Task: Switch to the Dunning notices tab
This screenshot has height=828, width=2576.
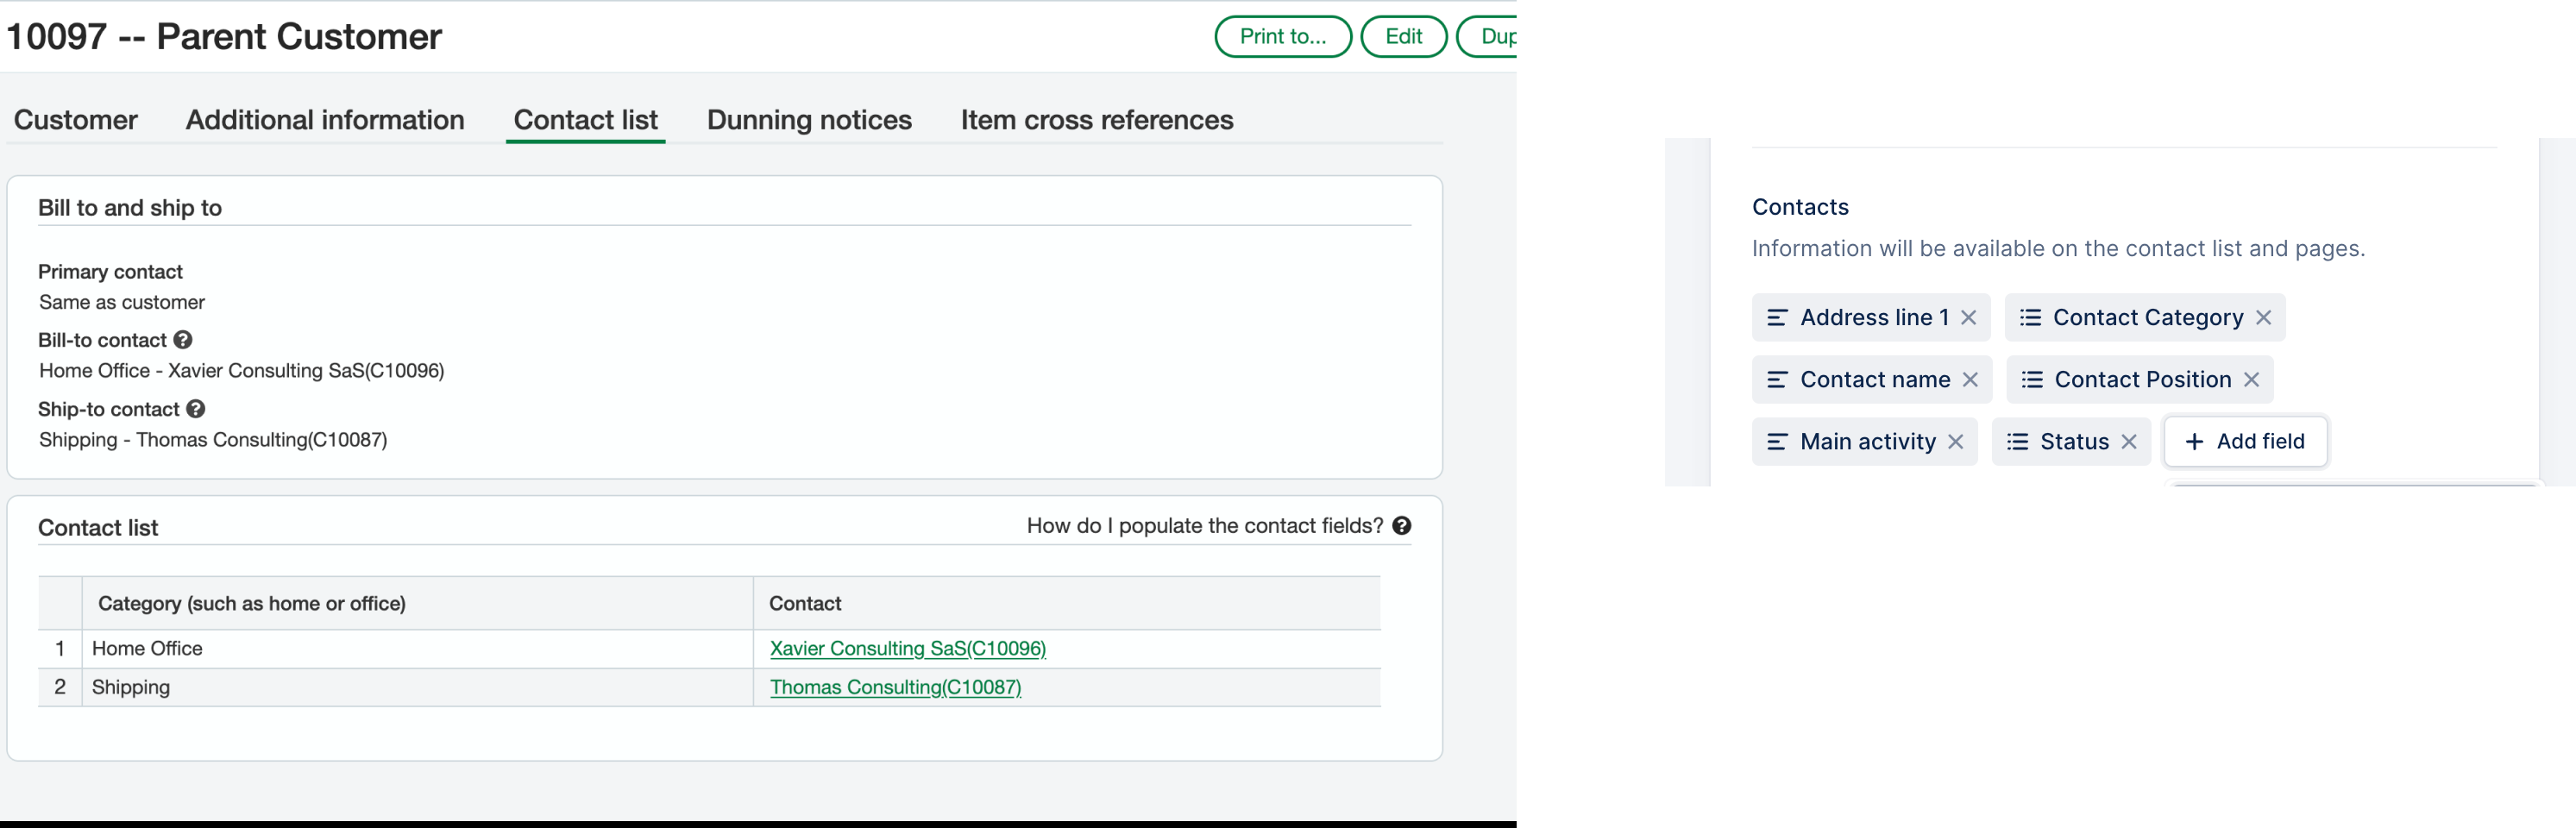Action: 808,120
